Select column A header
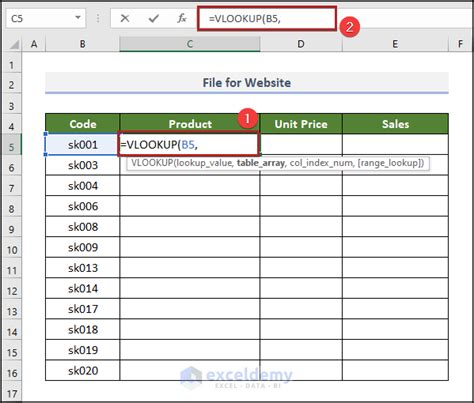The height and width of the screenshot is (403, 474). point(34,44)
